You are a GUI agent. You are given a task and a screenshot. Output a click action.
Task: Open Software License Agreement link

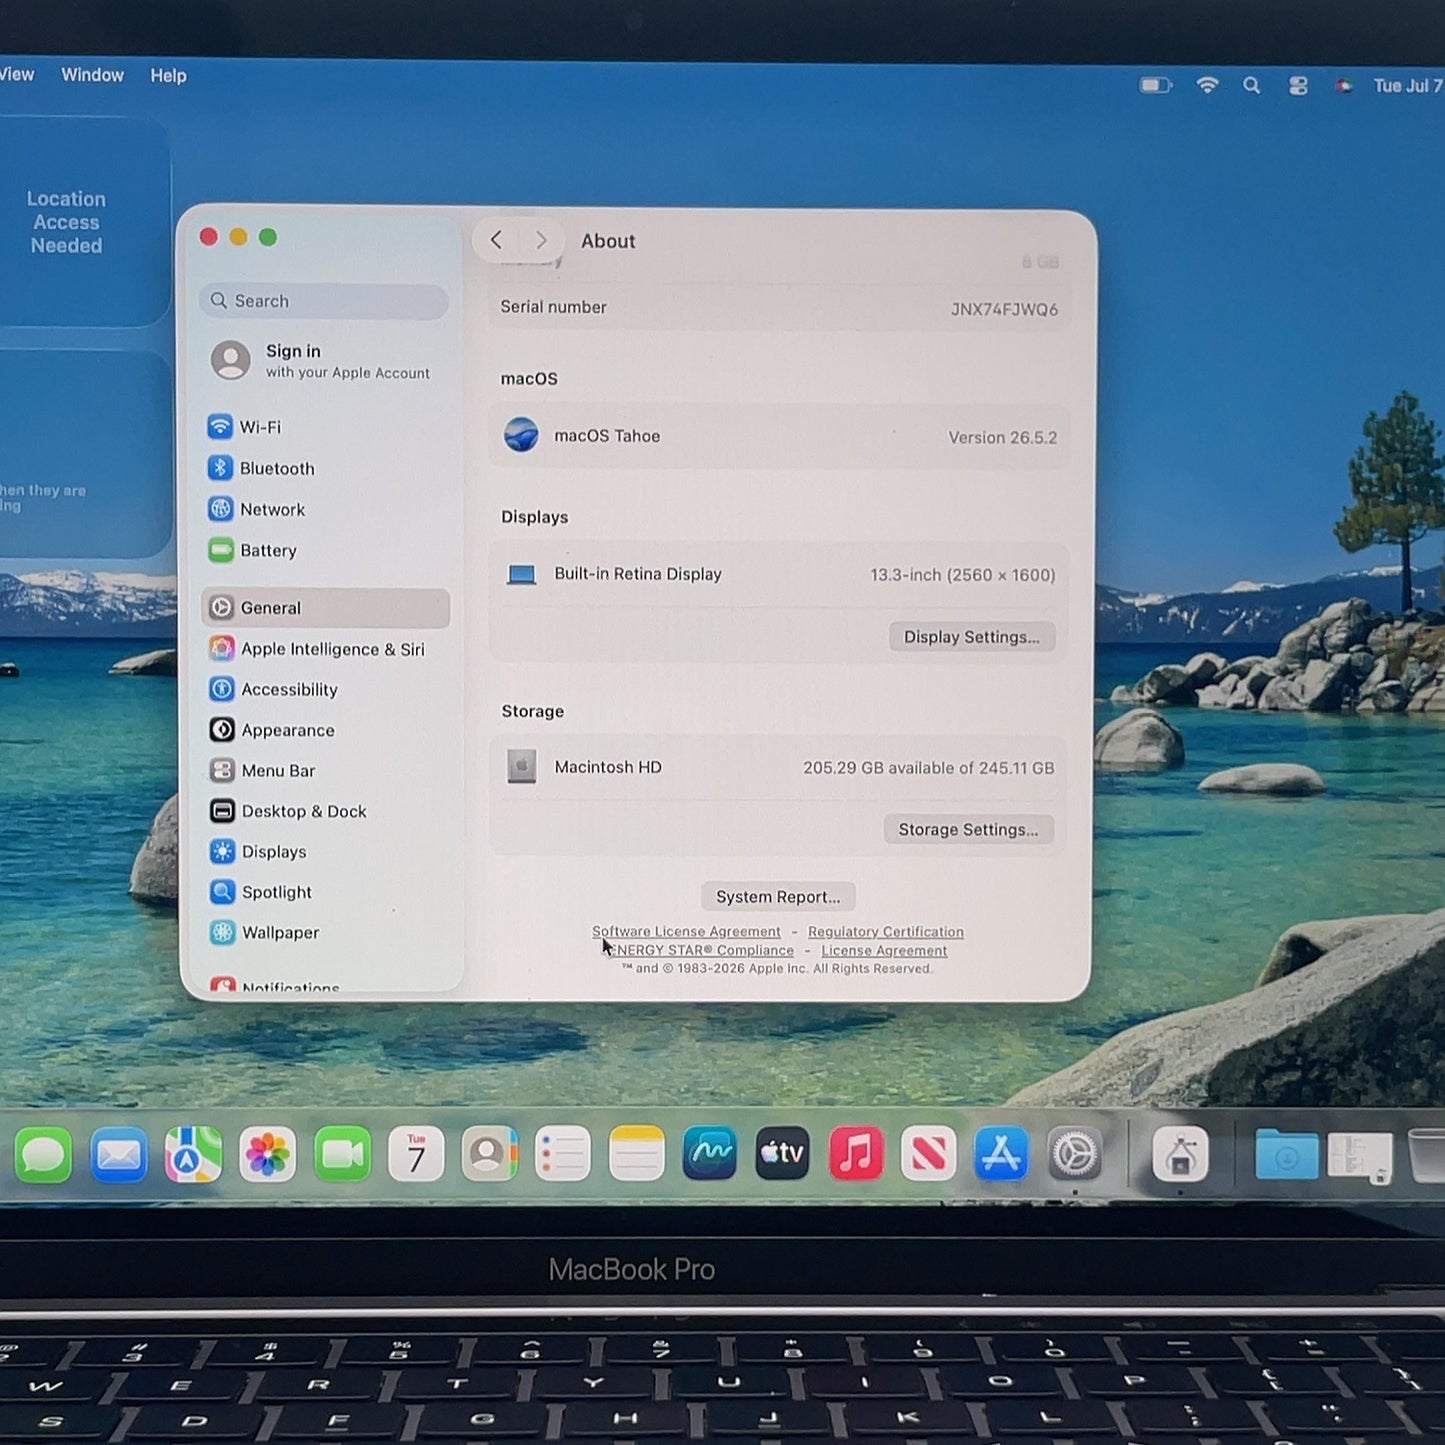pyautogui.click(x=686, y=932)
